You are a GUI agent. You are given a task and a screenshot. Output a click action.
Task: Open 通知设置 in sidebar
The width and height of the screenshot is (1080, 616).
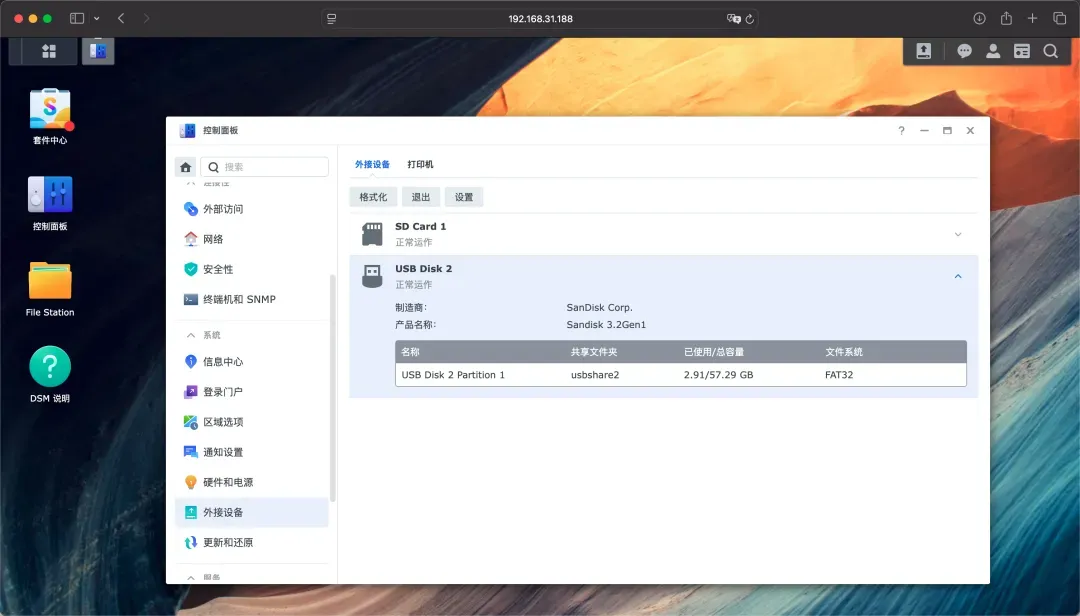pos(251,452)
